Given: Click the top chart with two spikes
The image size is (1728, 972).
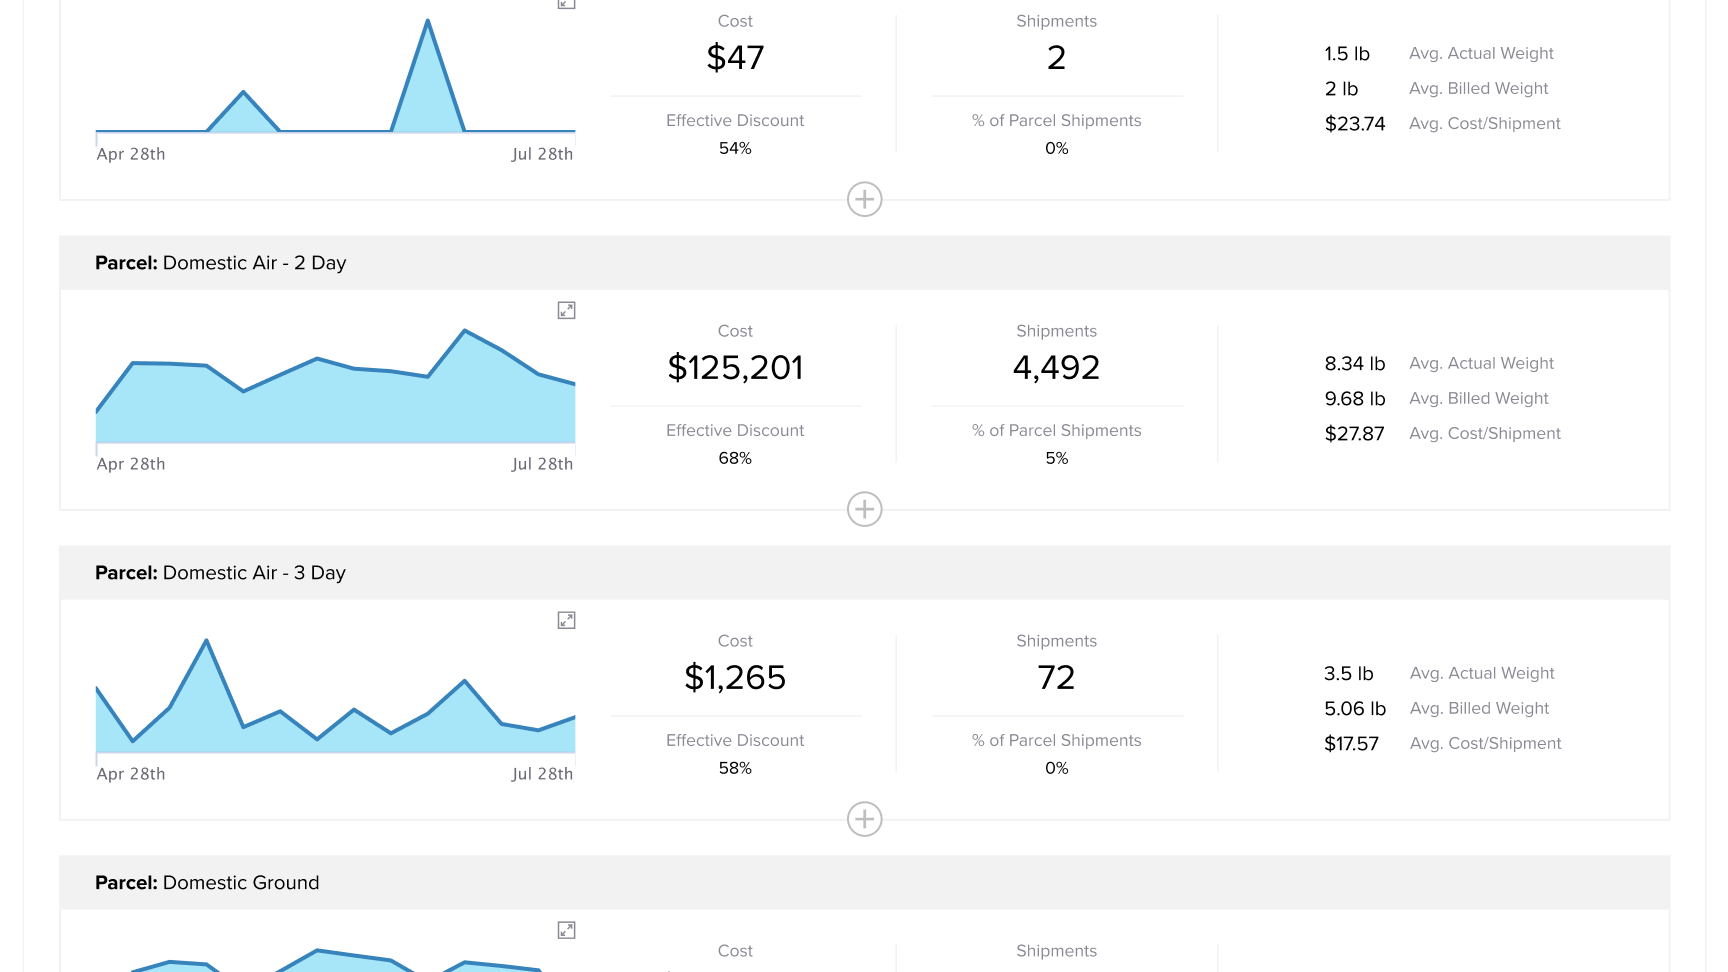Looking at the screenshot, I should (x=335, y=76).
